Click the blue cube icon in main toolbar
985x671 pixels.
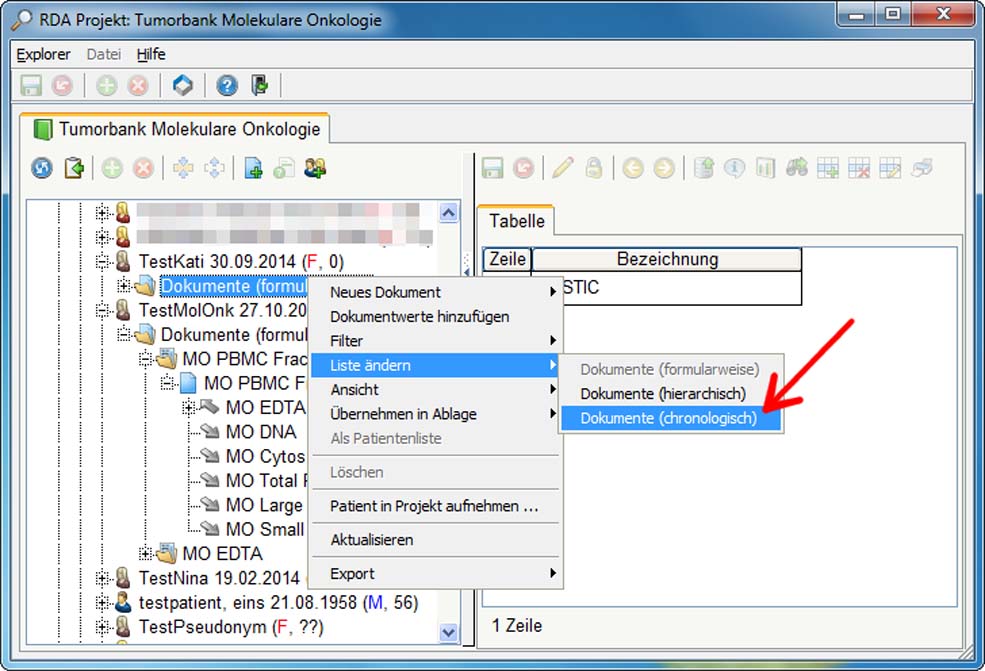[x=182, y=86]
